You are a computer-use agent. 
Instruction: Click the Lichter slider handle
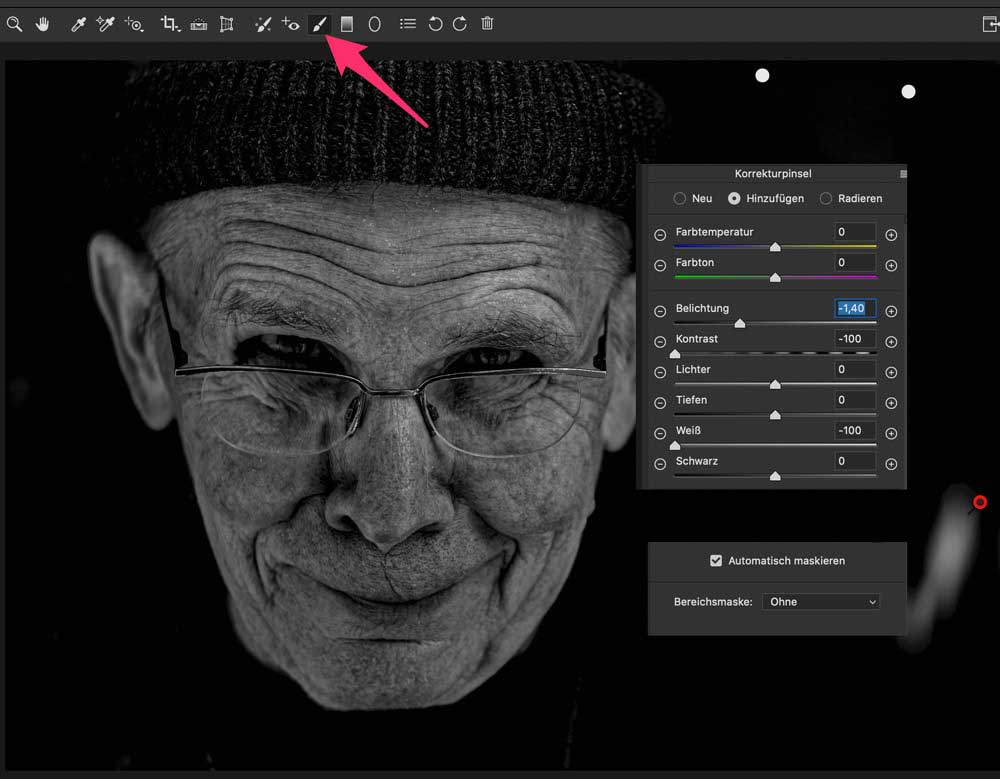click(x=775, y=384)
